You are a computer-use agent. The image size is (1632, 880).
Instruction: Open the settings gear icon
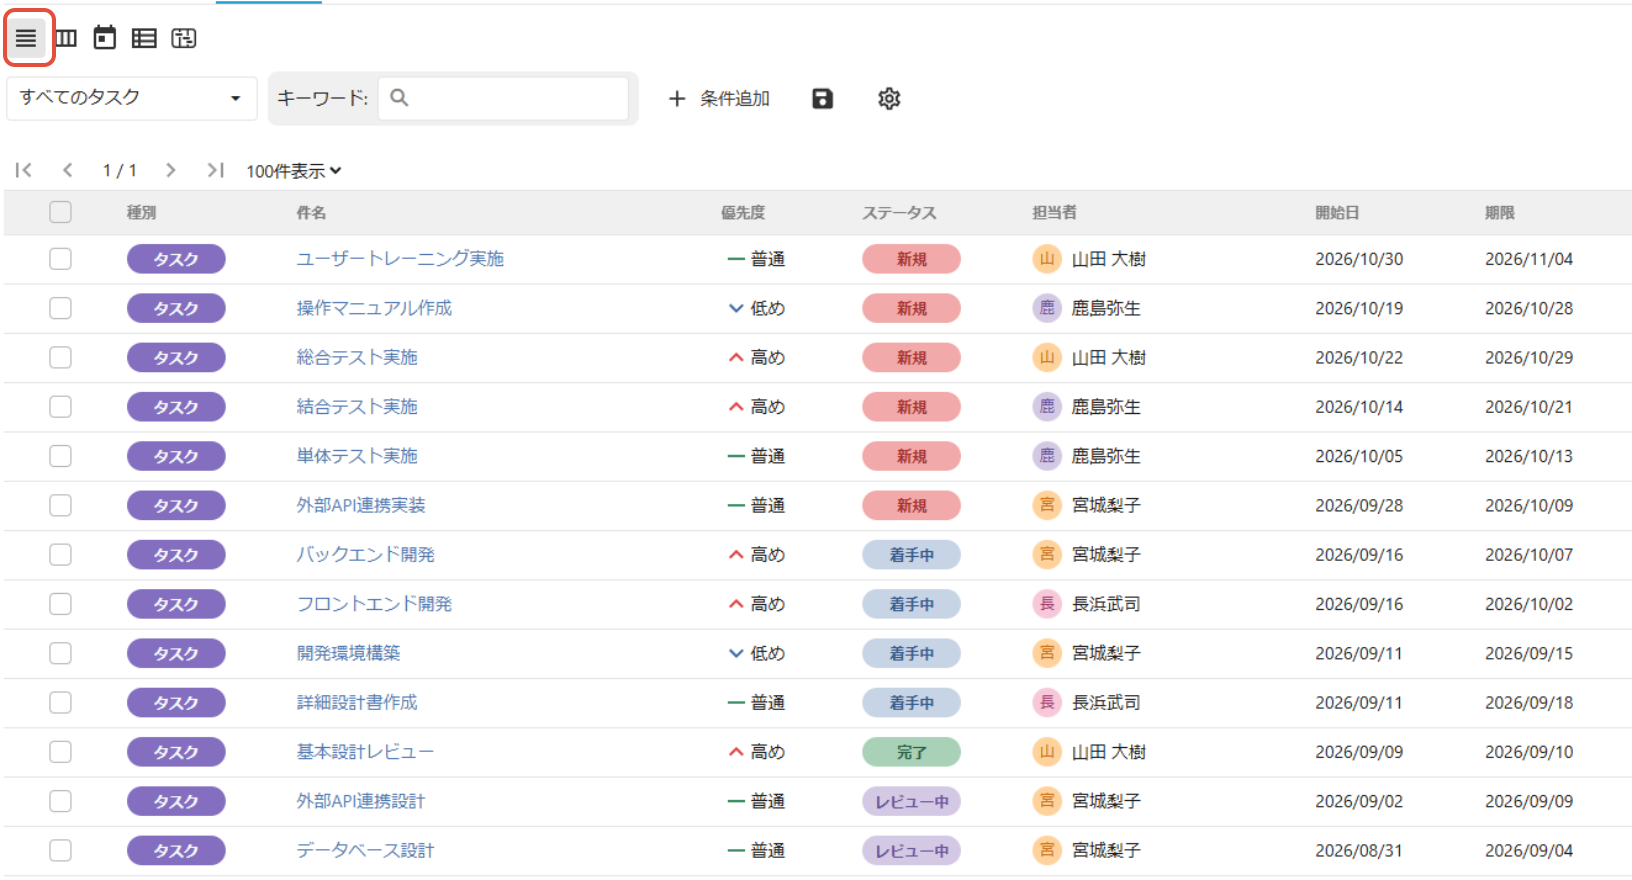889,98
